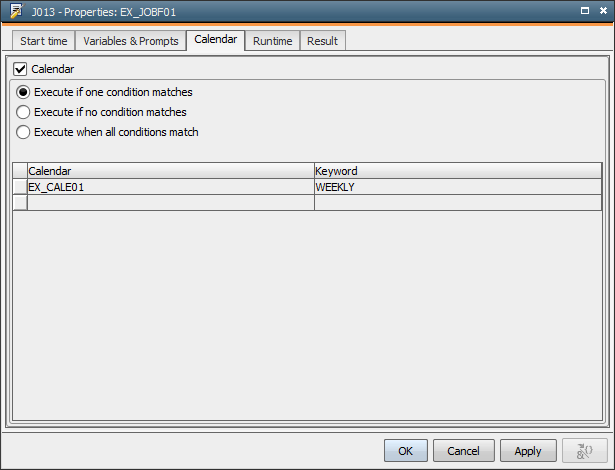This screenshot has height=470, width=615.
Task: Select Execute when all conditions match
Action: pos(24,132)
